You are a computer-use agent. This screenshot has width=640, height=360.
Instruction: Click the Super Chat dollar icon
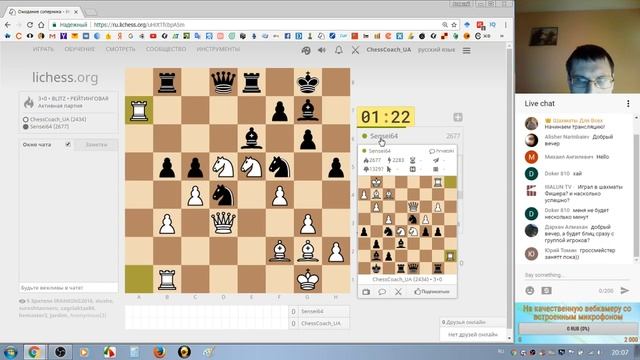pos(546,291)
